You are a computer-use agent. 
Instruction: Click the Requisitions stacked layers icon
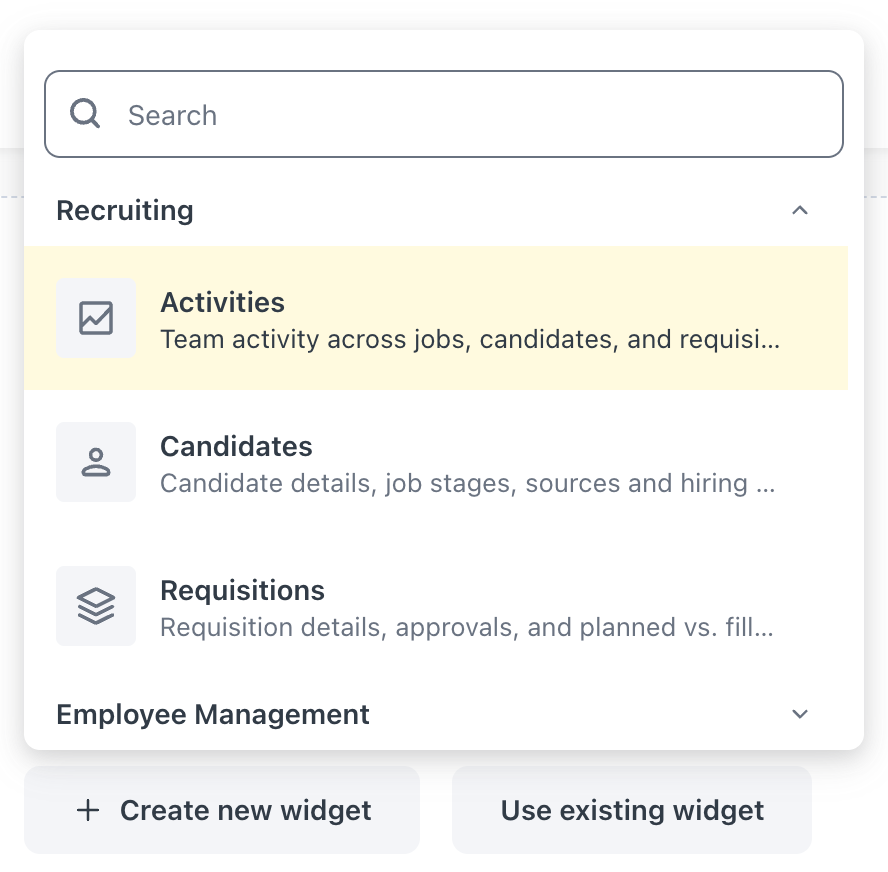coord(96,606)
